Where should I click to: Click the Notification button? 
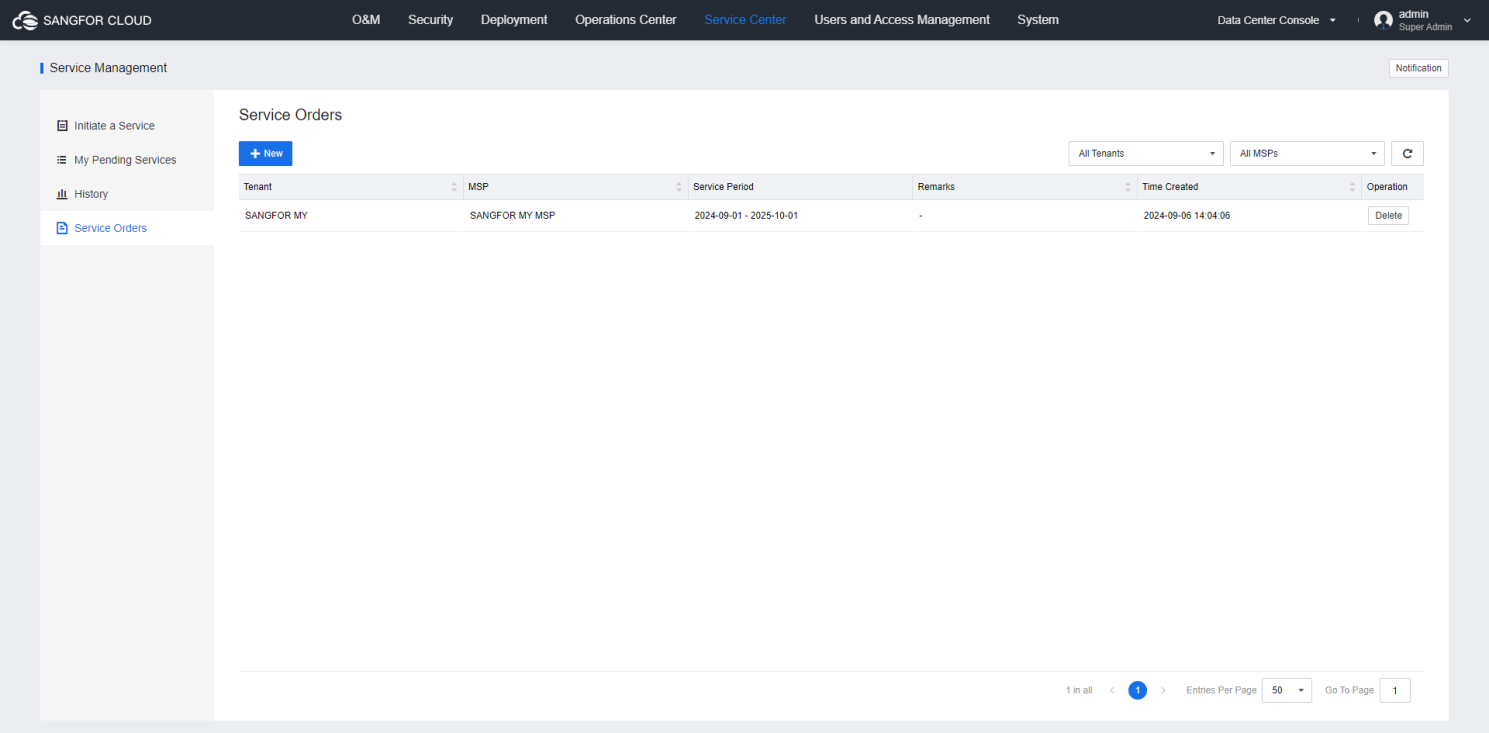[x=1419, y=68]
